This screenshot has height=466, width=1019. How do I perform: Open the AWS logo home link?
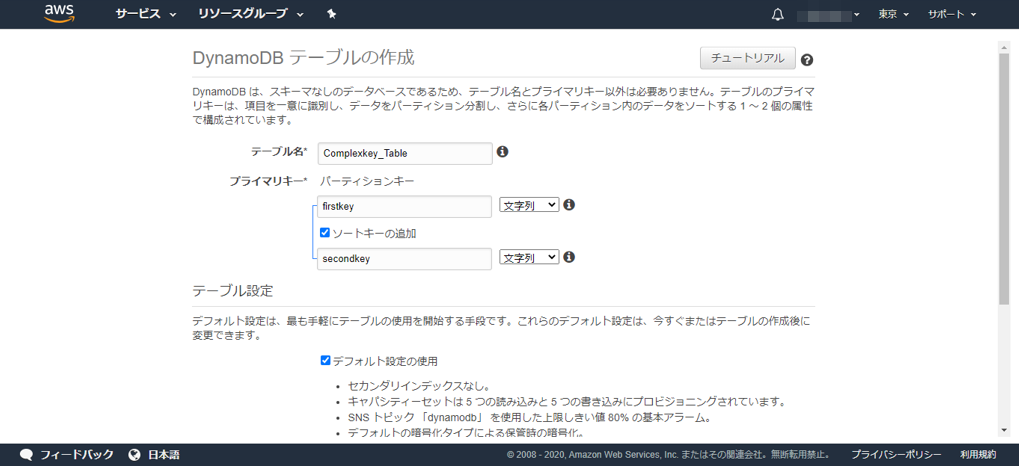tap(60, 14)
